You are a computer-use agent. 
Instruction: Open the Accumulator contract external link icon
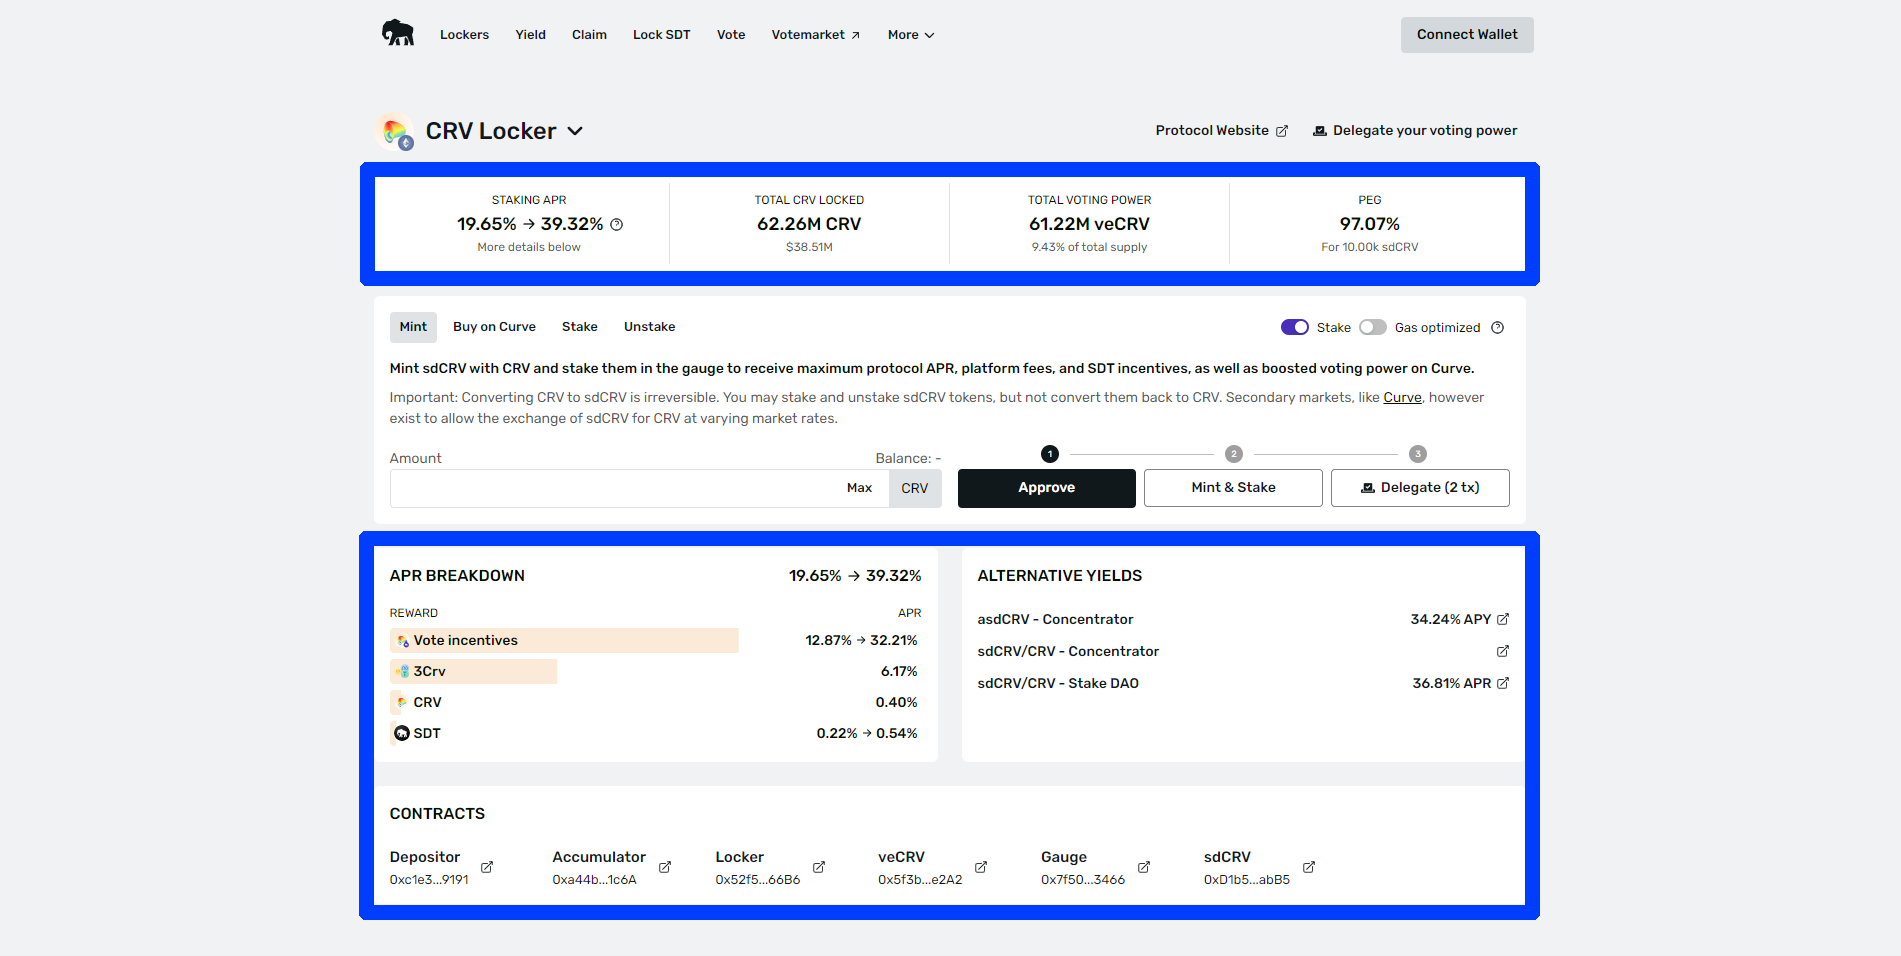coord(665,867)
